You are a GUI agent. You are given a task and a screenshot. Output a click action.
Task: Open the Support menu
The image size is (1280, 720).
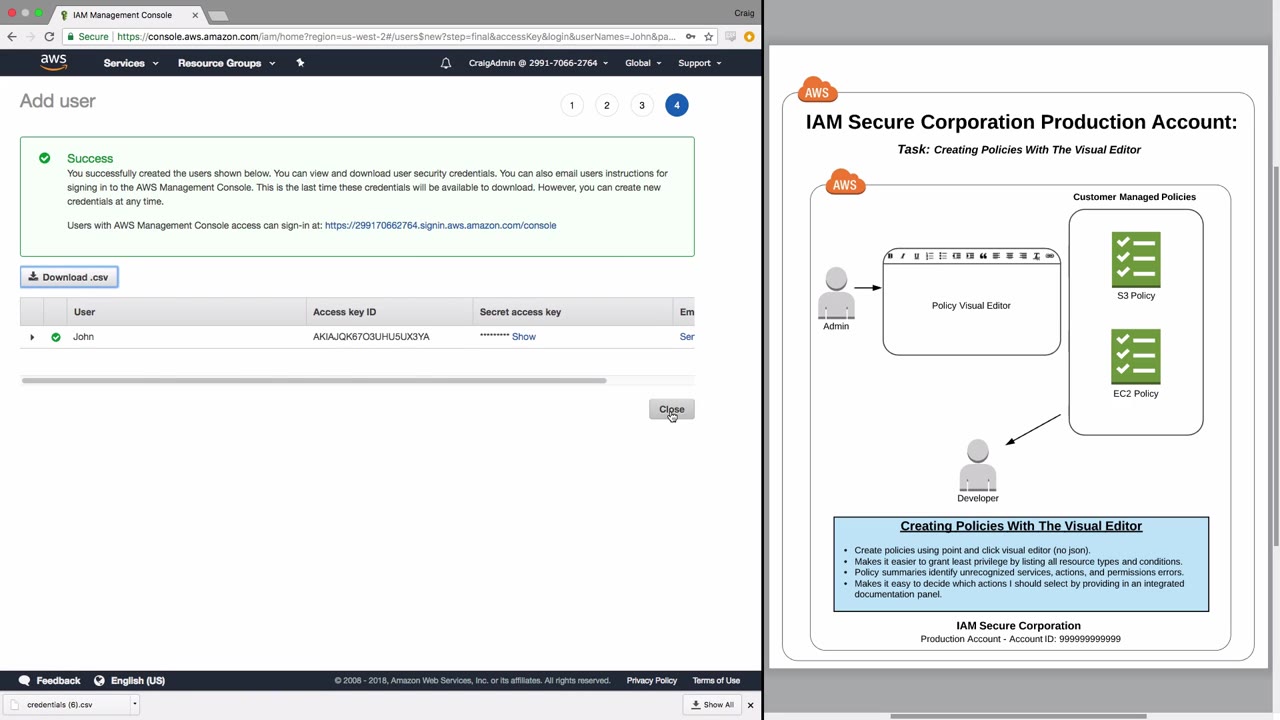click(x=700, y=63)
